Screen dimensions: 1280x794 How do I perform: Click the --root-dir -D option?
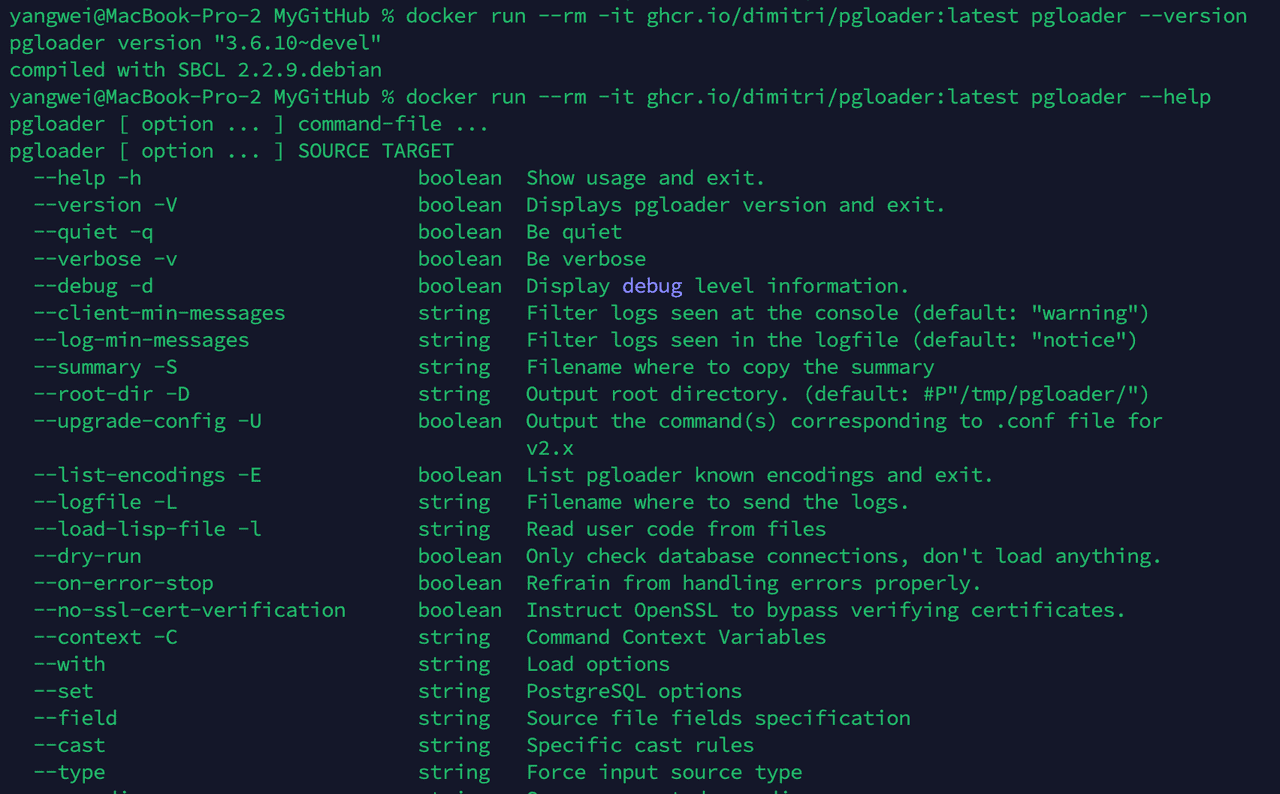[x=111, y=394]
